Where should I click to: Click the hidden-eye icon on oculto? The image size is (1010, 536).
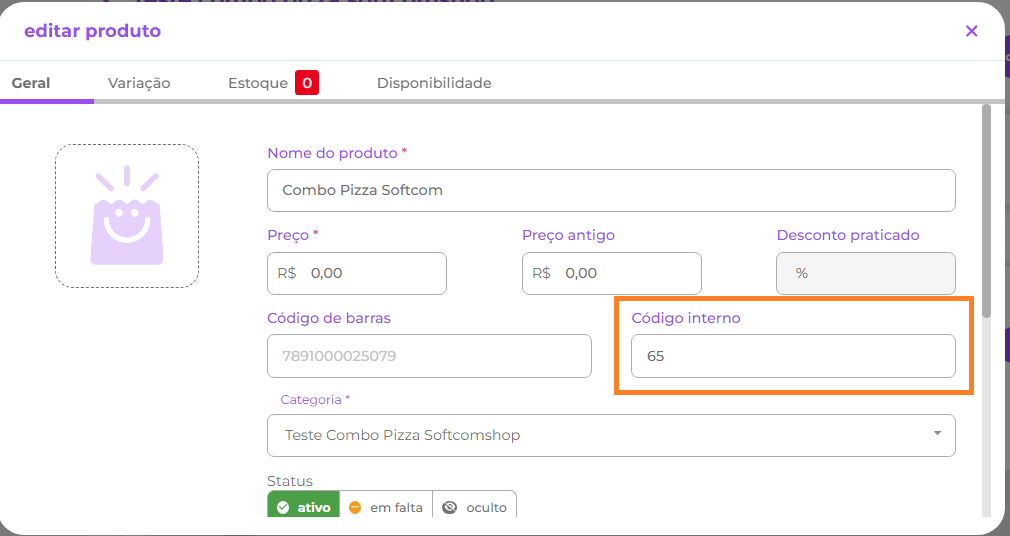pyautogui.click(x=450, y=507)
